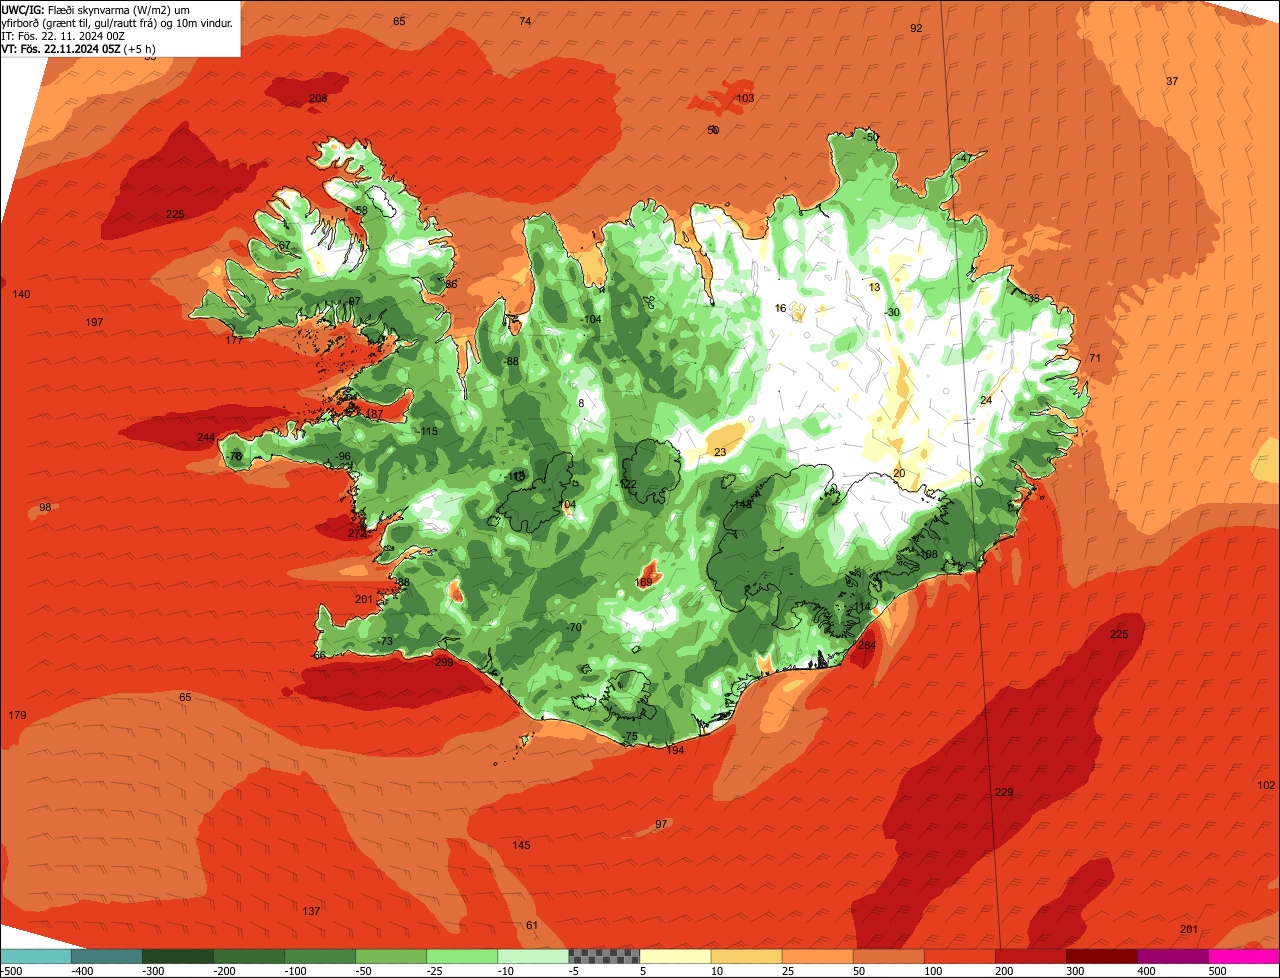The image size is (1280, 978).
Task: Click the map value '197' over the western ocean
Action: pyautogui.click(x=95, y=322)
